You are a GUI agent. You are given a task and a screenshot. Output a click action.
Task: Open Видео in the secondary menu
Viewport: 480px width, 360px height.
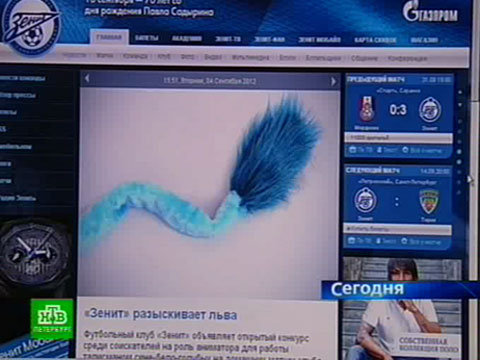213,57
